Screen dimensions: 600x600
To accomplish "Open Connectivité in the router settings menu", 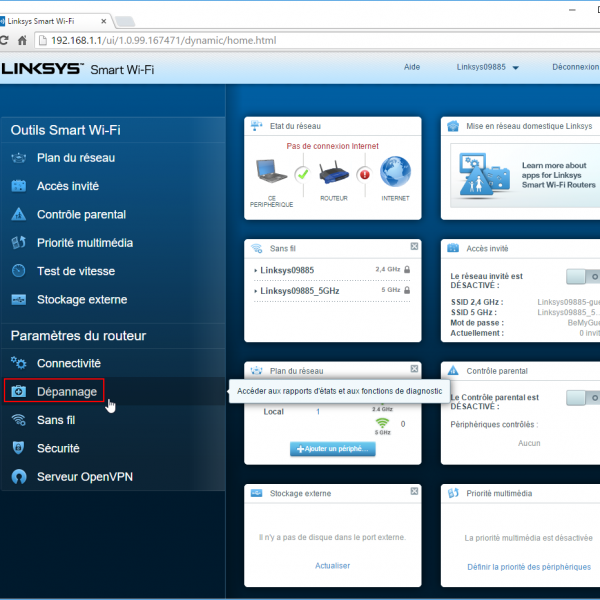I will click(68, 363).
